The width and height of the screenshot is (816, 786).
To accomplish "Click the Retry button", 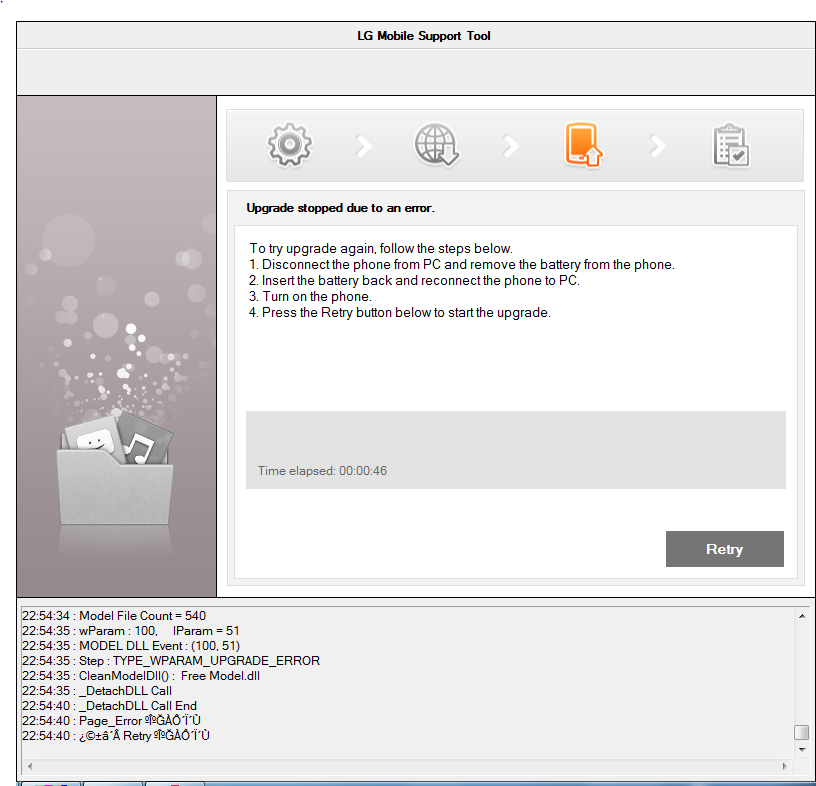I will [x=724, y=549].
